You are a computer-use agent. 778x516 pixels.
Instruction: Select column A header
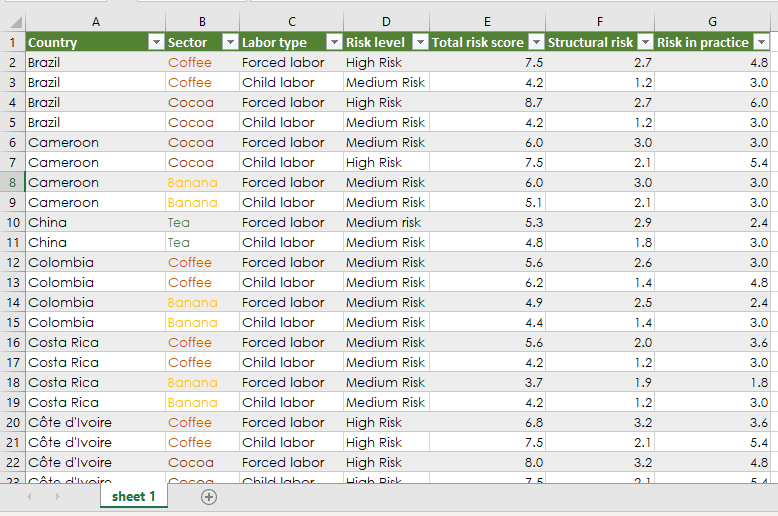coord(95,21)
